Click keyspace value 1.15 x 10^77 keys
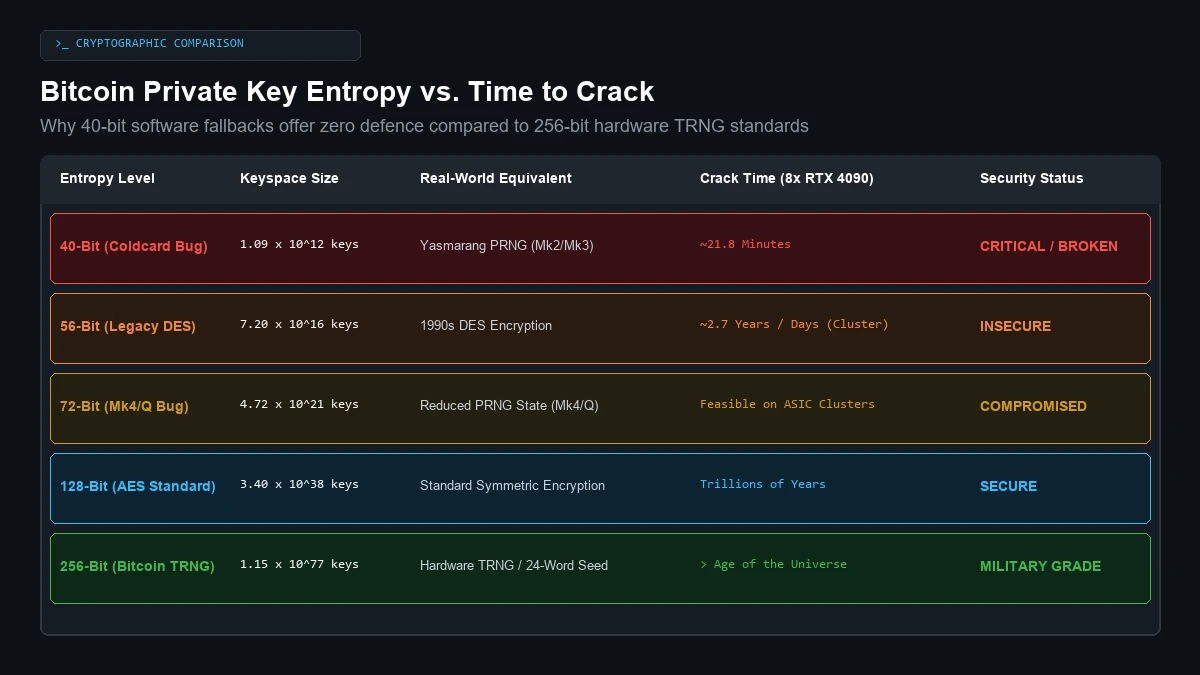Screen dimensions: 1200x675 pyautogui.click(x=299, y=564)
